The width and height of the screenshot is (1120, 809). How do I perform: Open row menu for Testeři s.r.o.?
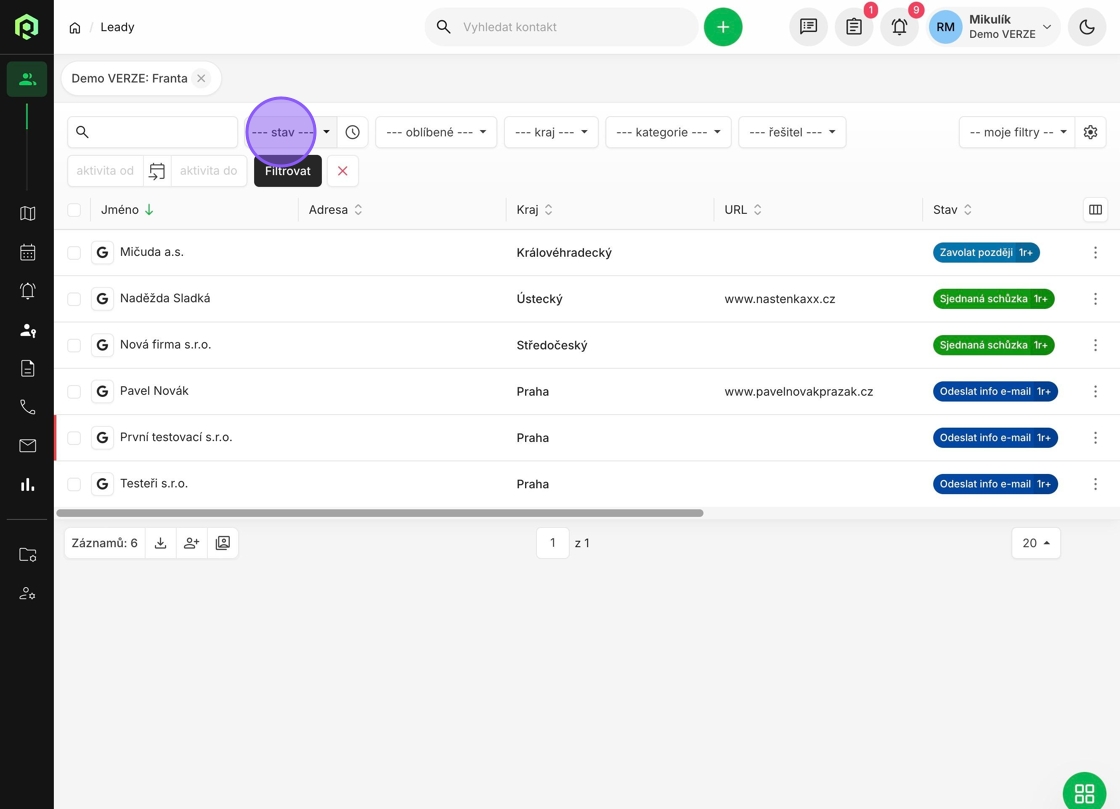coord(1095,484)
